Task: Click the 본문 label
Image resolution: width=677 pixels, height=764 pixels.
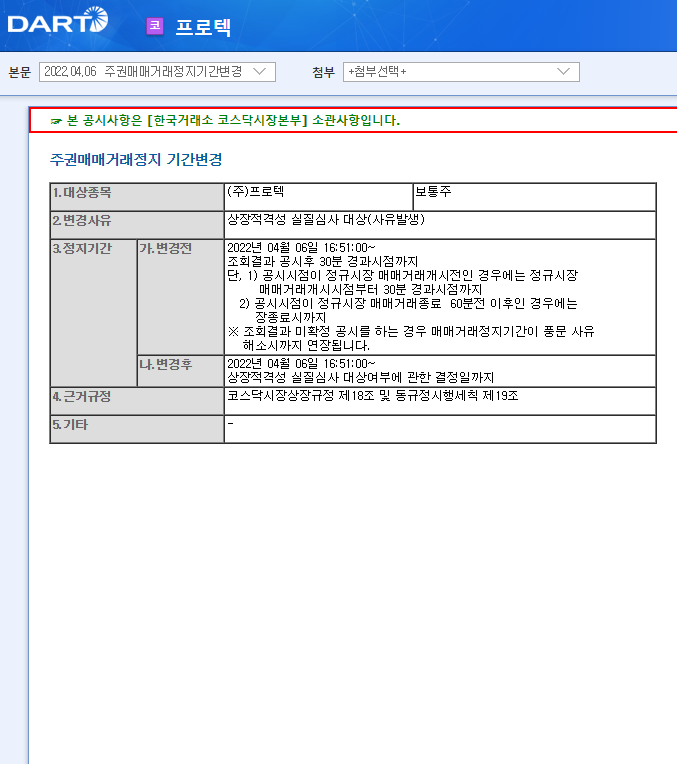Action: 19,72
